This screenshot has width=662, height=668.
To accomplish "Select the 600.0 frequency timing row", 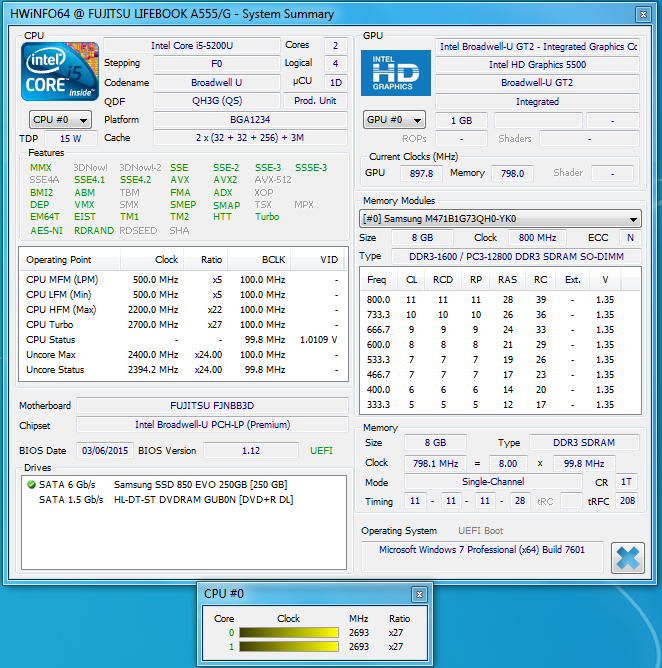I will 500,345.
